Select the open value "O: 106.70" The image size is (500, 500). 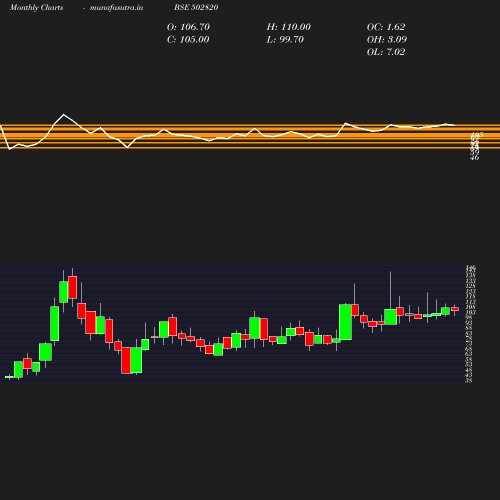click(x=188, y=27)
